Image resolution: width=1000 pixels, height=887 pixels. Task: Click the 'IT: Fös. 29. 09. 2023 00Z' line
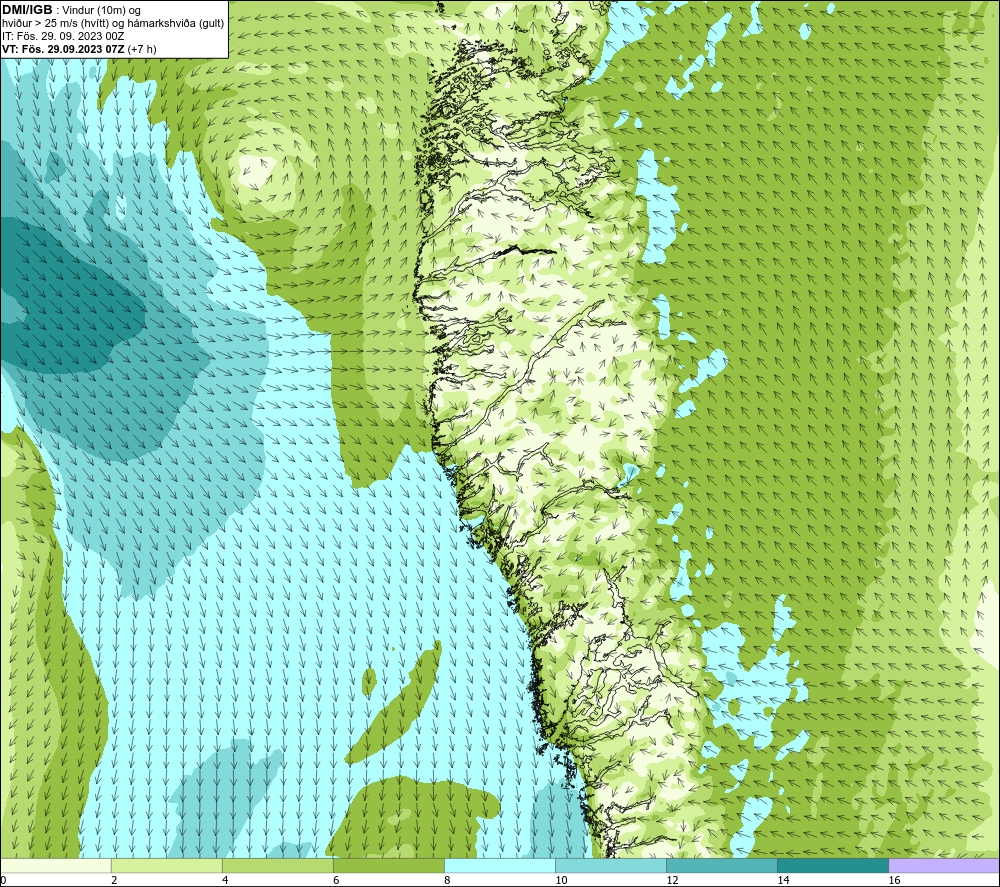[63, 36]
